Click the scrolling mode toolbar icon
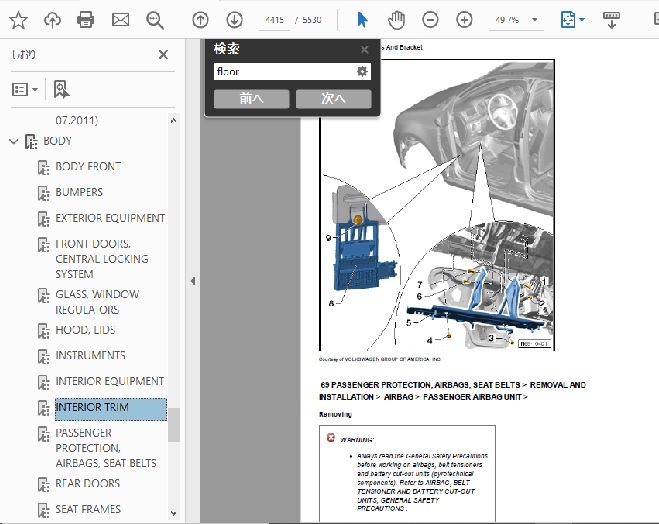Image resolution: width=659 pixels, height=524 pixels. 612,20
